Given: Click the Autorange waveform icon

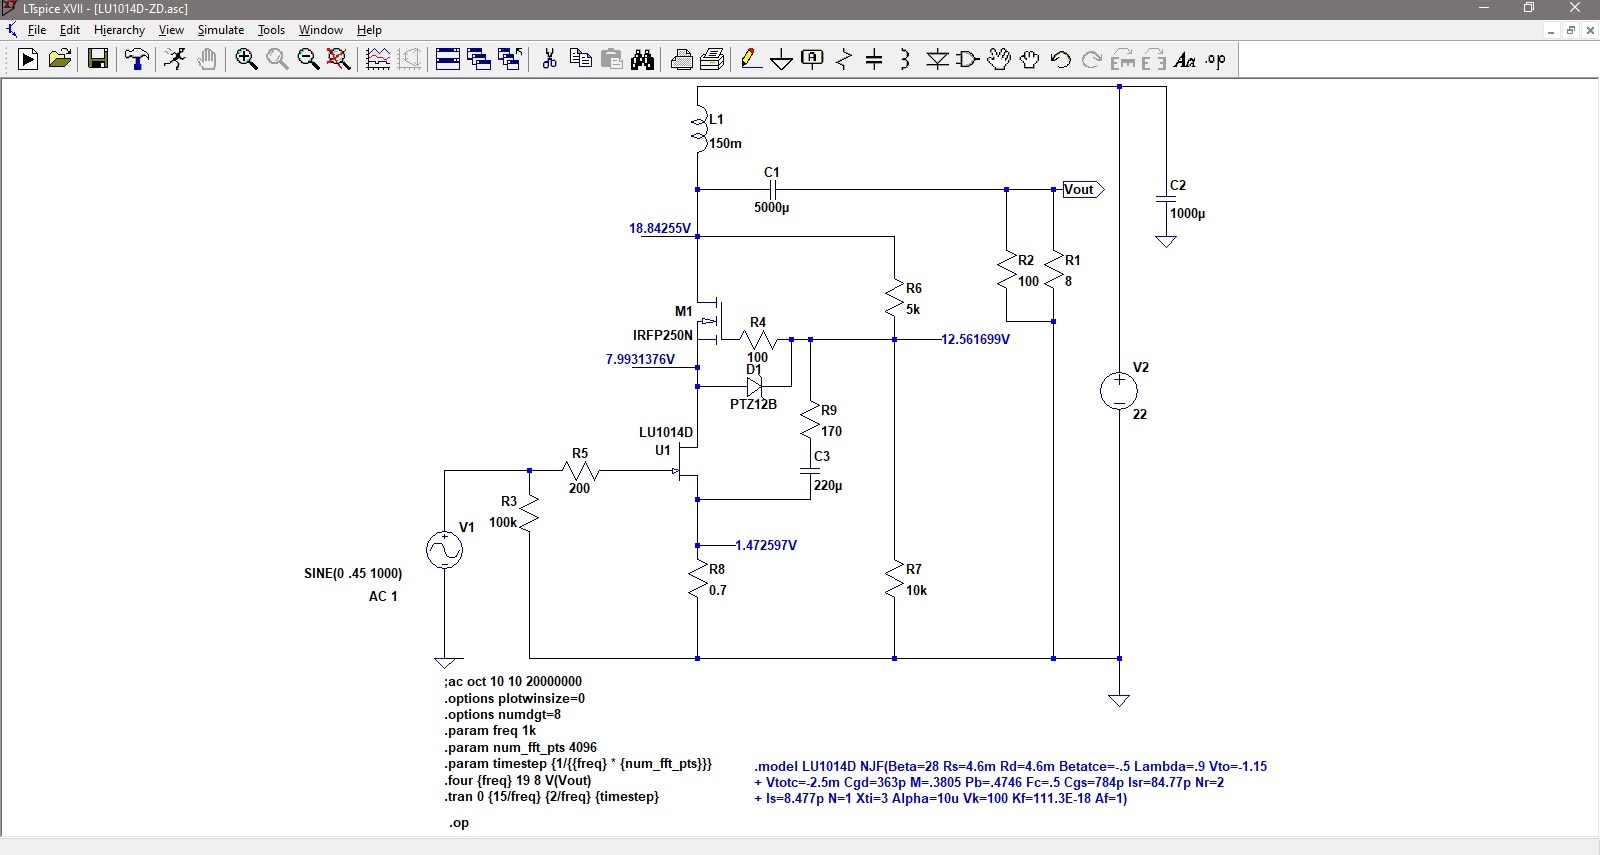Looking at the screenshot, I should [378, 60].
